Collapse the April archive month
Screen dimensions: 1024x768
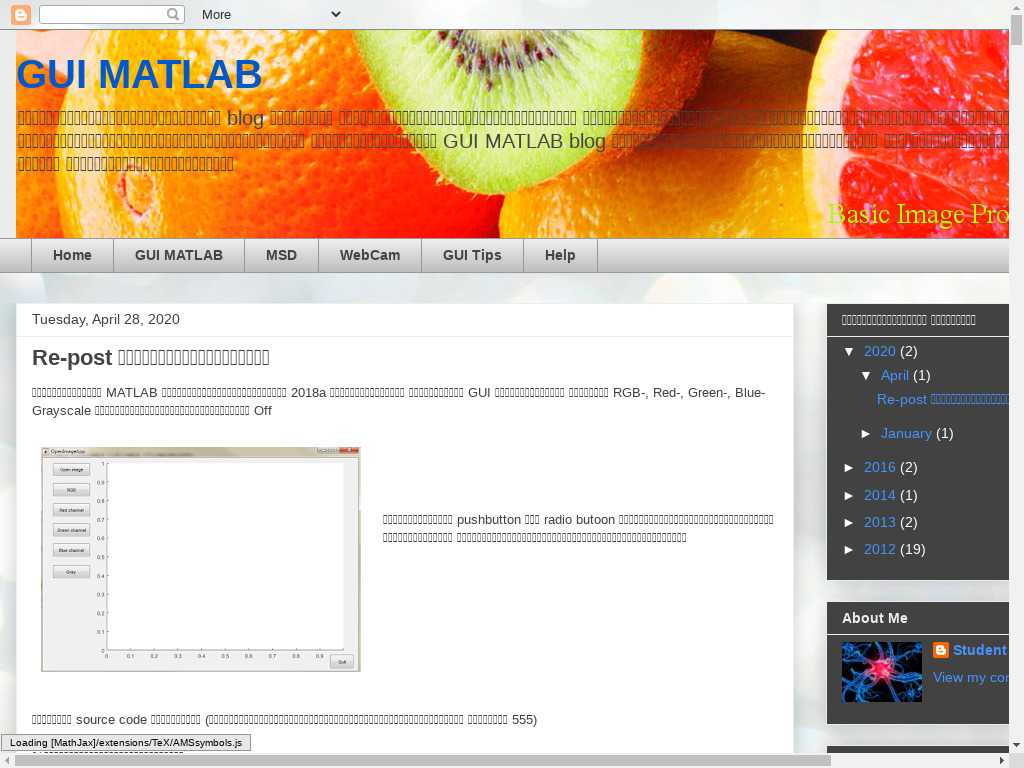pos(867,375)
